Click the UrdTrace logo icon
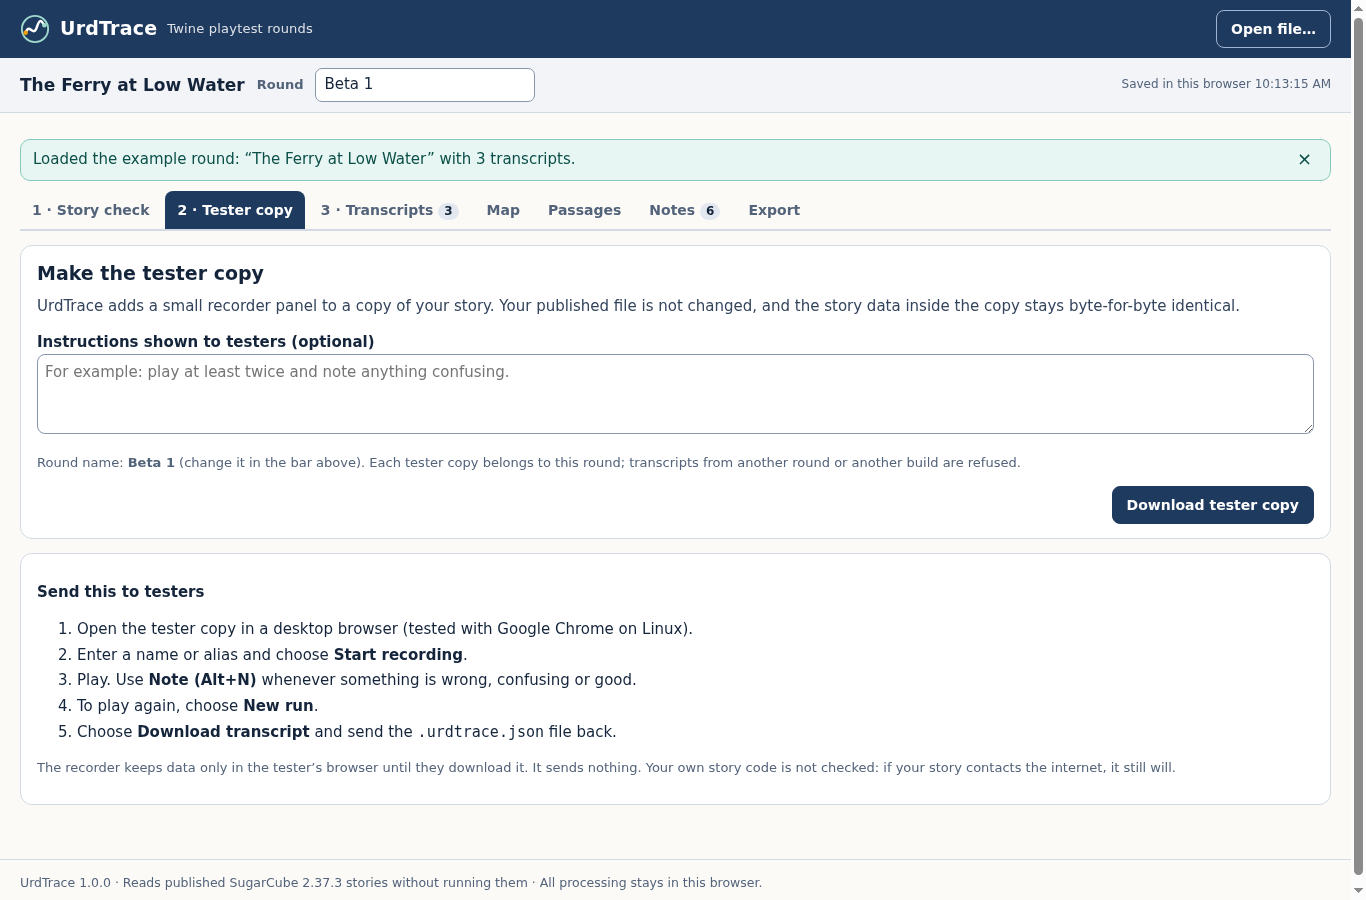The width and height of the screenshot is (1366, 900). tap(35, 29)
